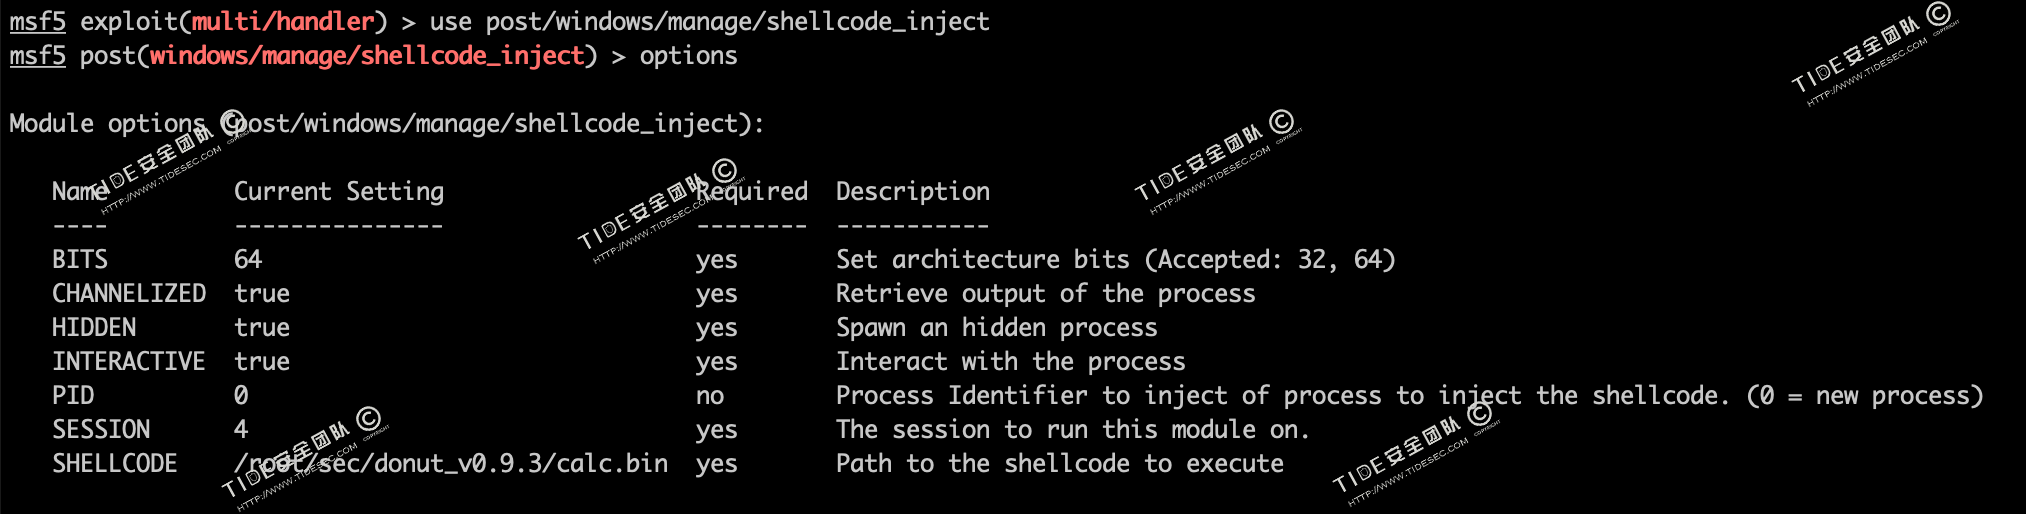Viewport: 2026px width, 514px height.
Task: Click the typed 'options' command
Action: click(688, 55)
